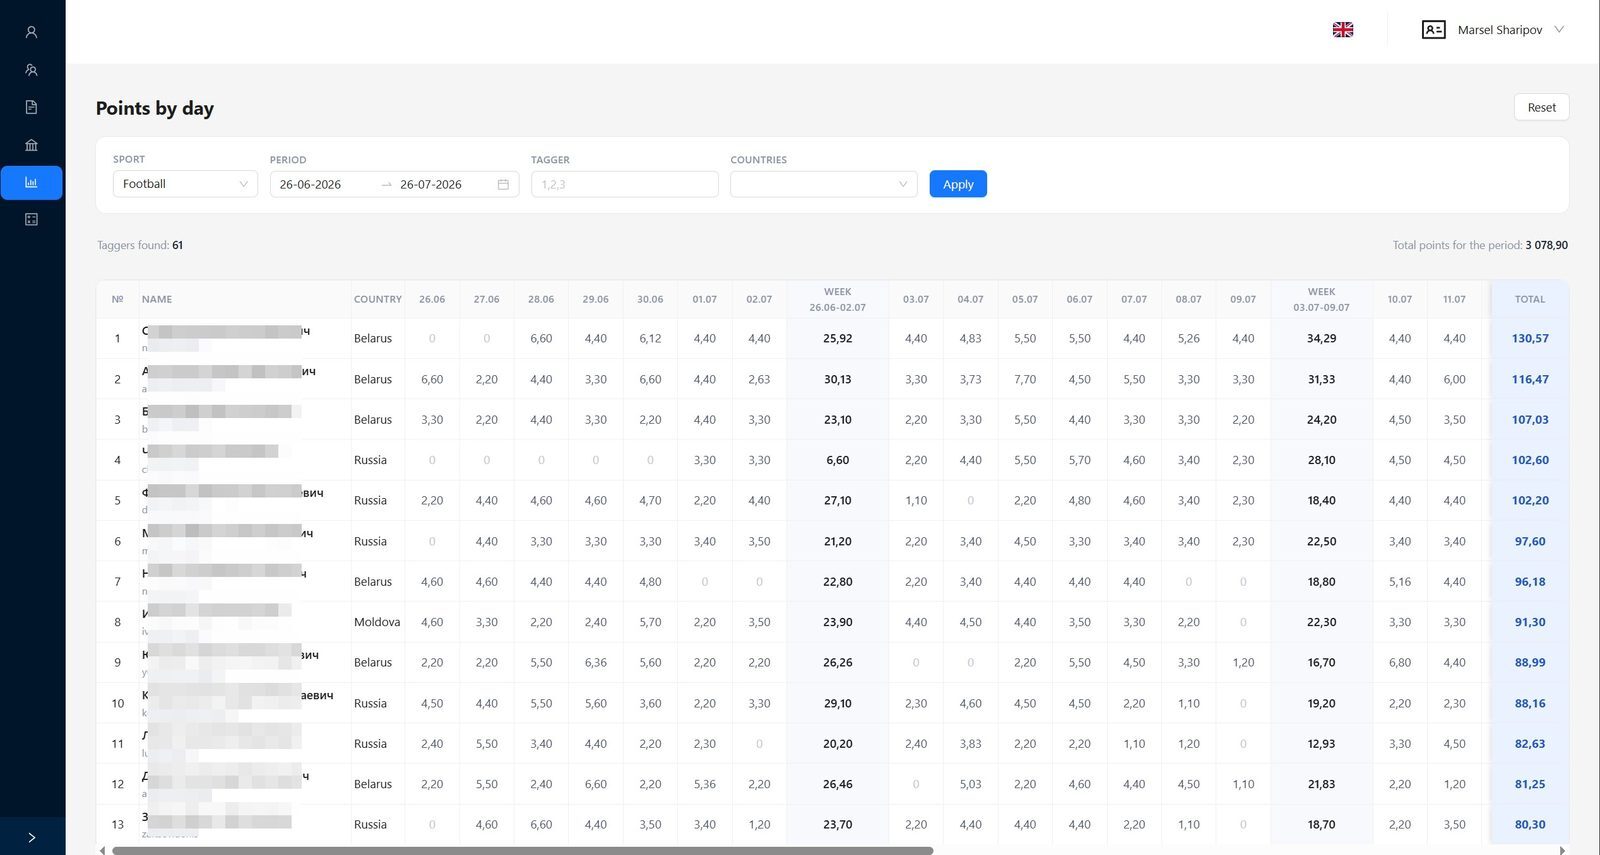Open the Marsel Sharipov user menu

click(1510, 30)
